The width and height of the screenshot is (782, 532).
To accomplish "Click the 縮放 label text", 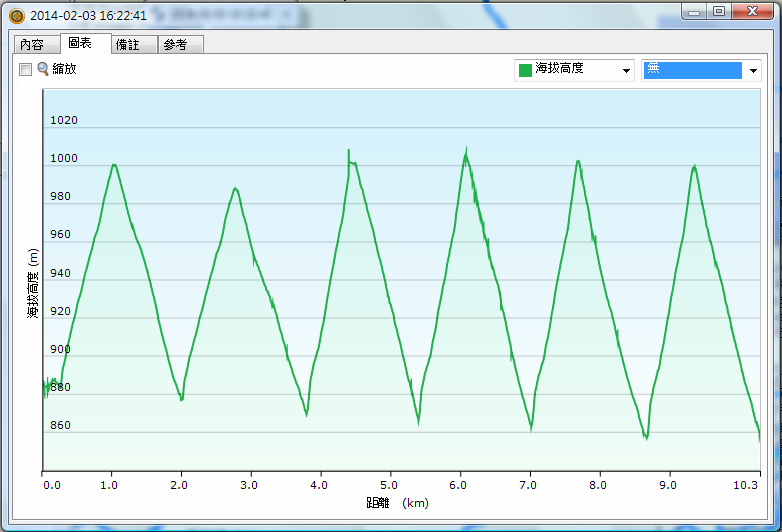I will (64, 69).
